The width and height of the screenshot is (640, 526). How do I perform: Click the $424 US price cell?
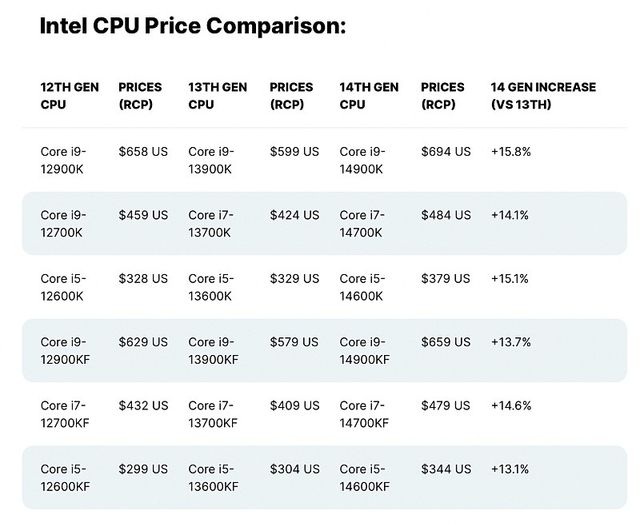tap(294, 215)
